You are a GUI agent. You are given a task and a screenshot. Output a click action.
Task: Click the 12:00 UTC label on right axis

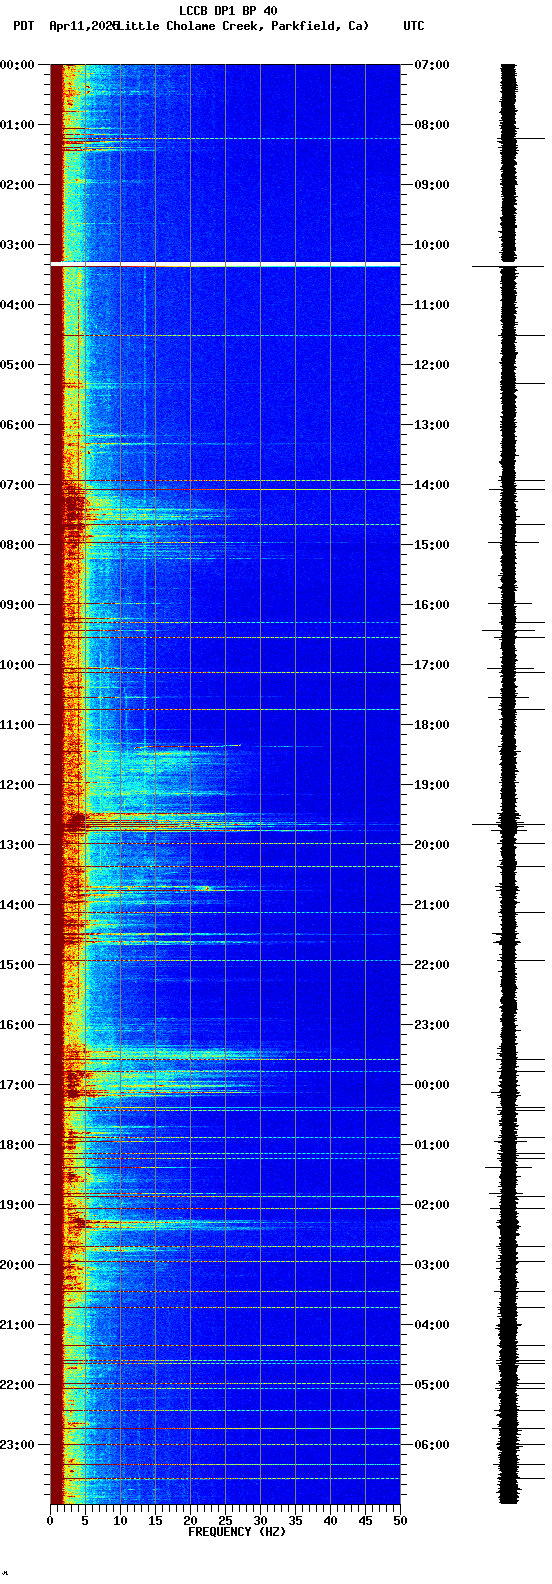(x=432, y=365)
